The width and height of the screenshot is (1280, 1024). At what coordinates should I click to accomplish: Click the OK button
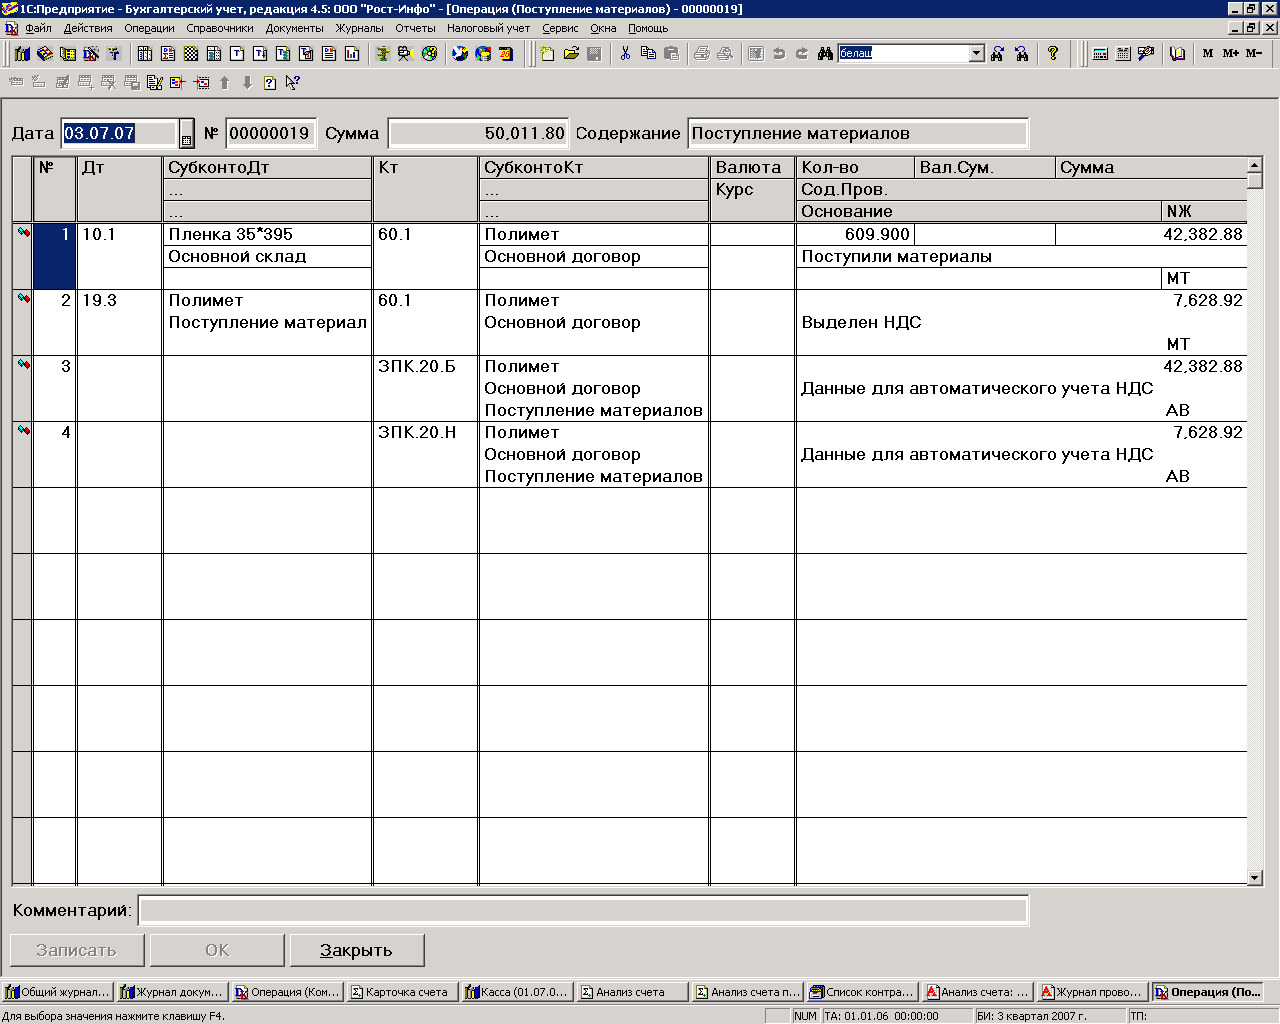[217, 950]
